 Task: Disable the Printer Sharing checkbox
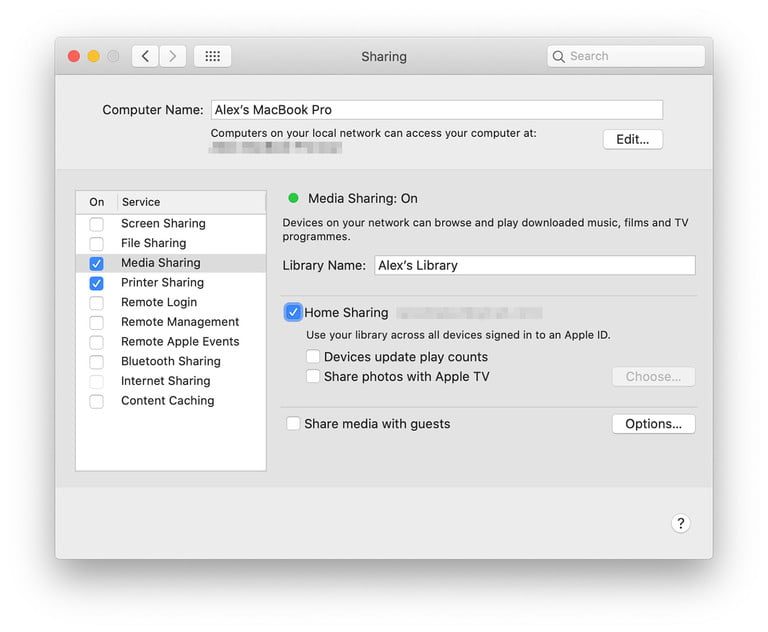(x=97, y=283)
